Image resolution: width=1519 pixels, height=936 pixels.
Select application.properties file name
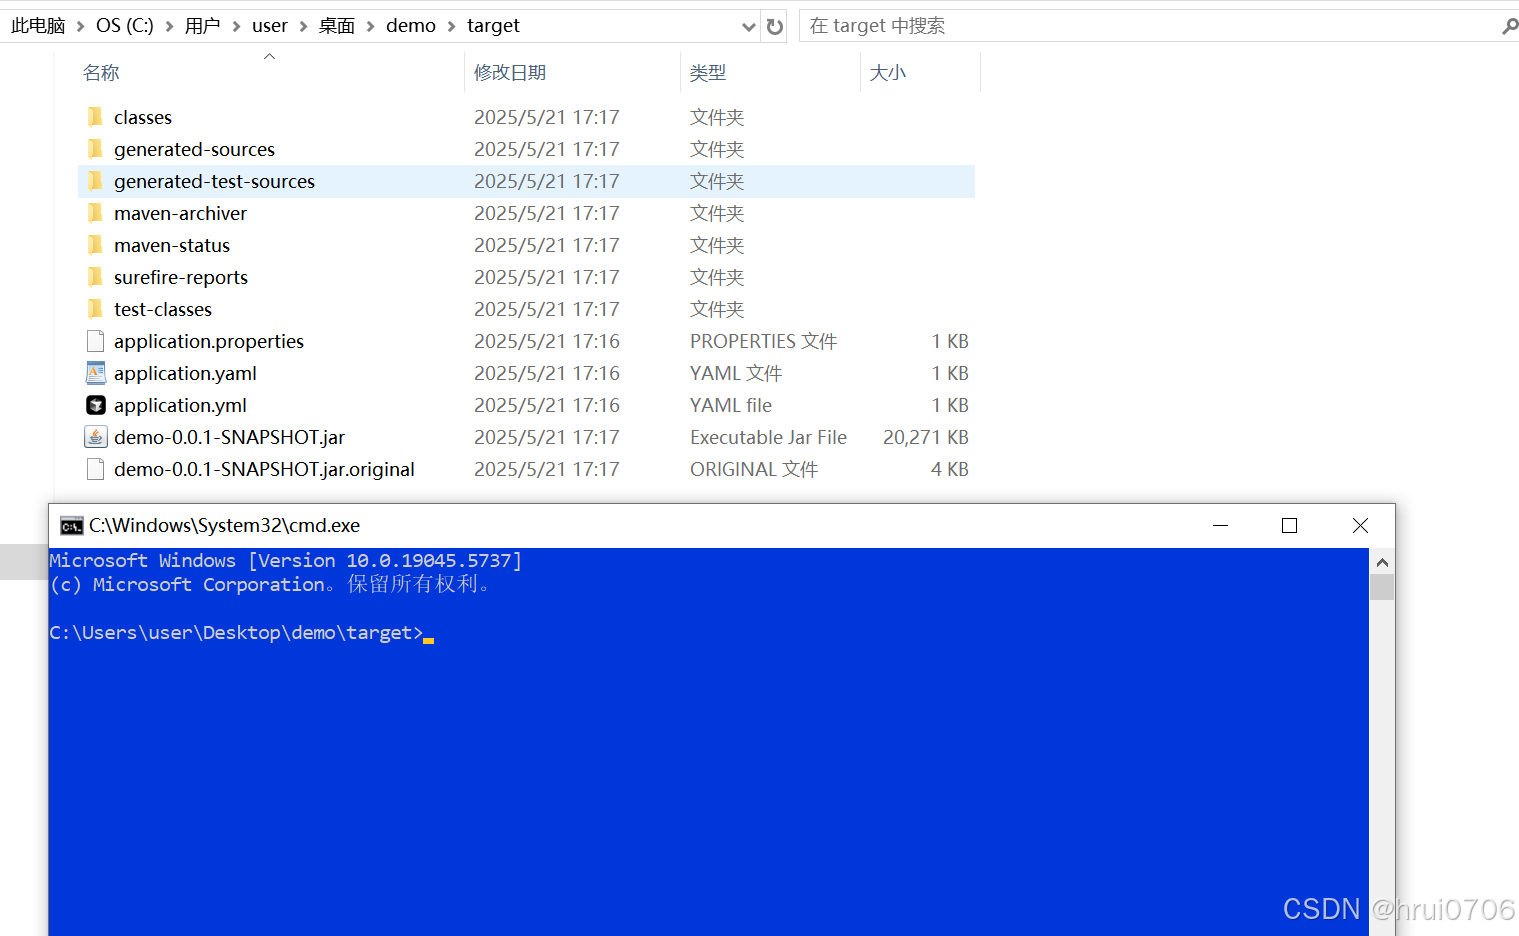point(209,341)
